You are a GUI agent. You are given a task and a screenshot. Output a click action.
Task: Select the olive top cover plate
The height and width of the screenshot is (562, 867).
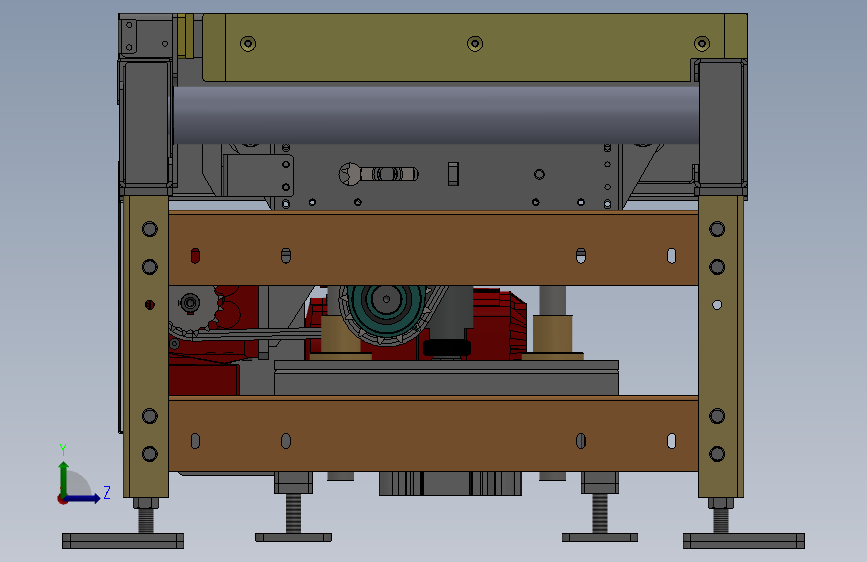point(474,48)
